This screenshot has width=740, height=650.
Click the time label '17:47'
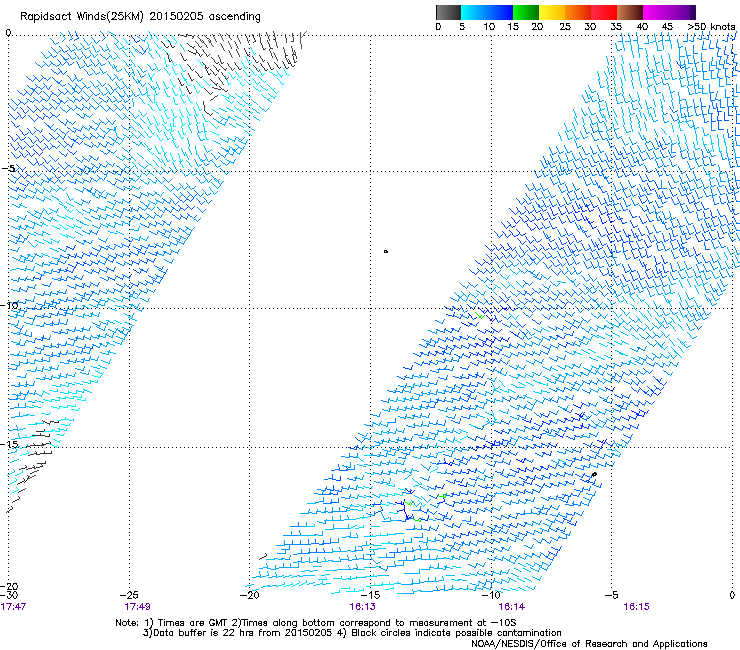[x=13, y=607]
